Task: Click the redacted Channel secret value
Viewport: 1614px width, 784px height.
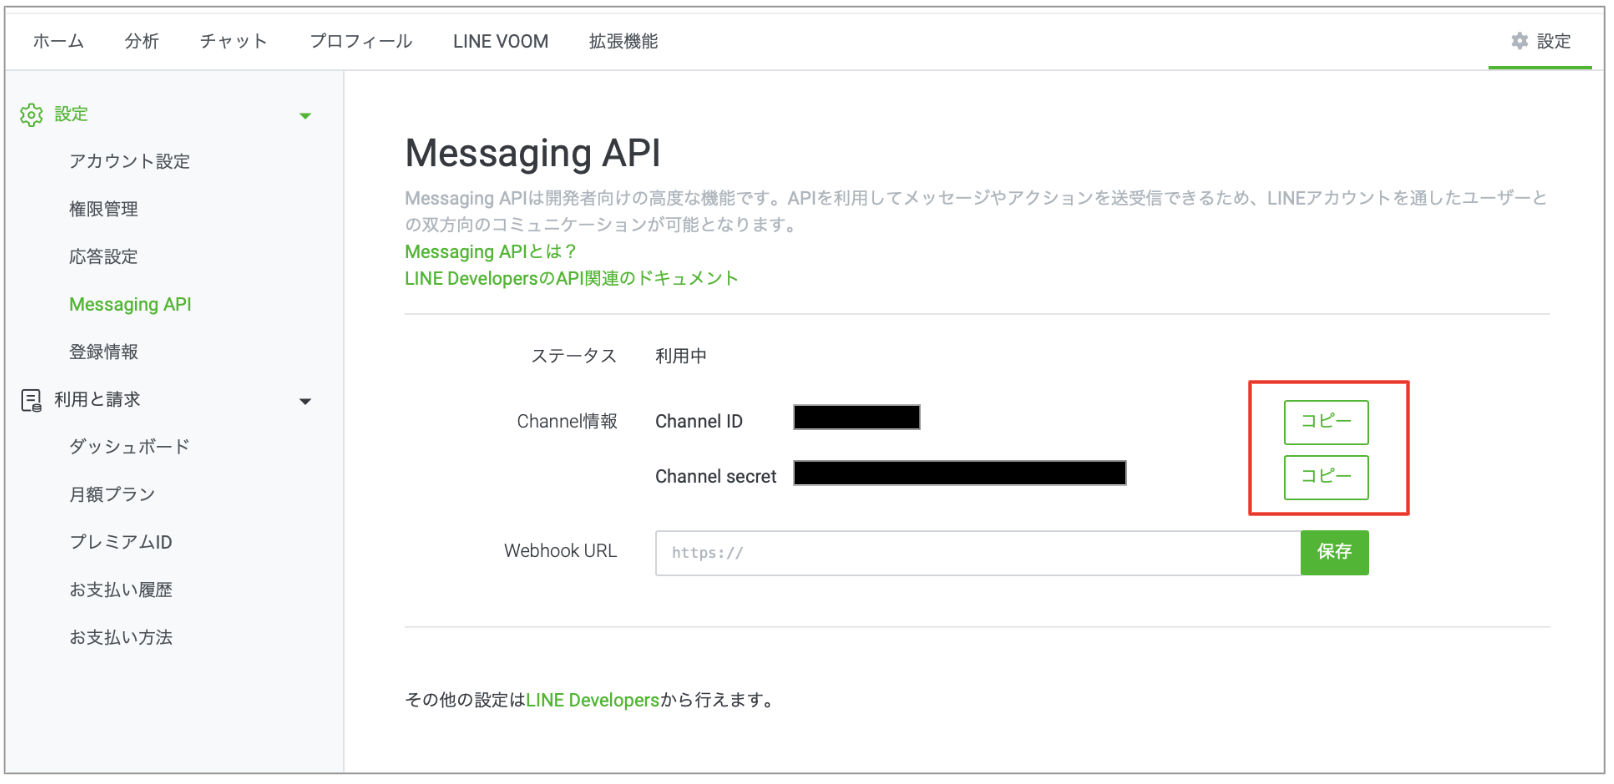Action: coord(960,473)
